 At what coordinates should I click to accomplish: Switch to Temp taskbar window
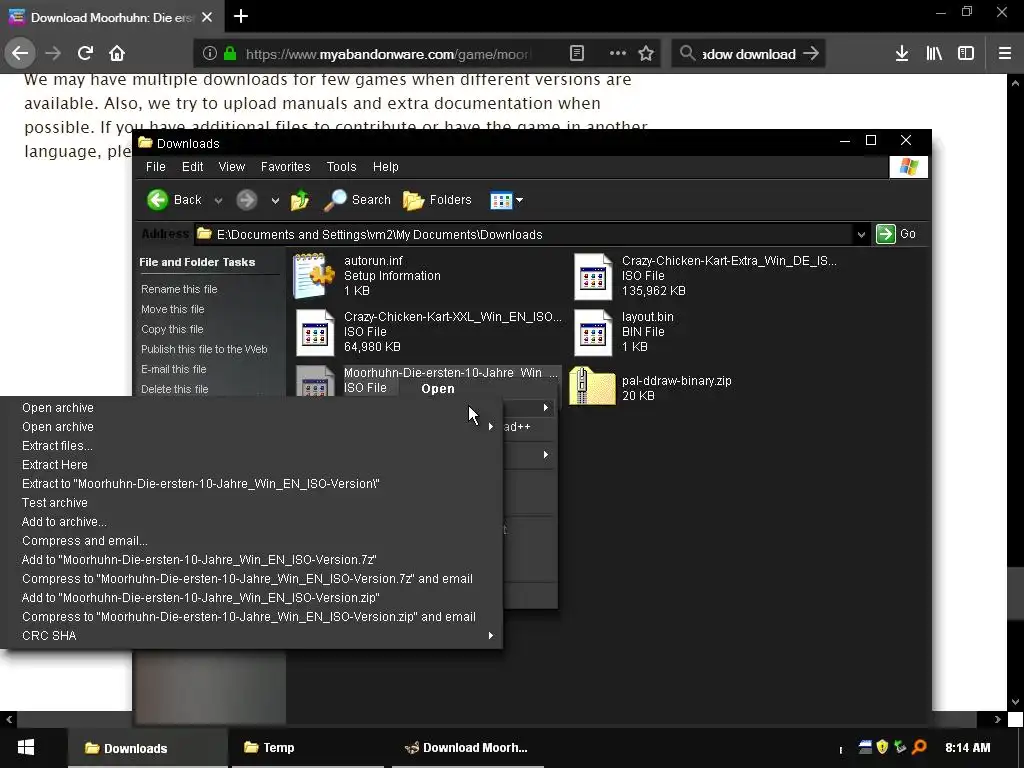307,748
